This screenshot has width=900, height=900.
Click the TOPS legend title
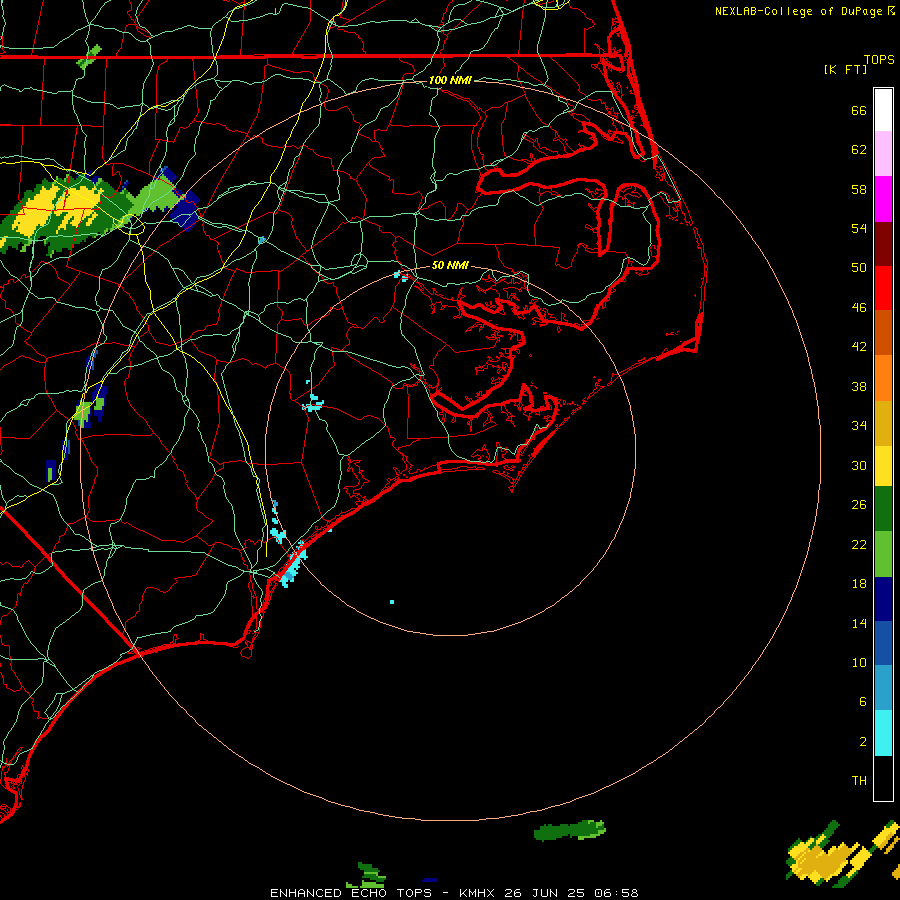pyautogui.click(x=879, y=60)
